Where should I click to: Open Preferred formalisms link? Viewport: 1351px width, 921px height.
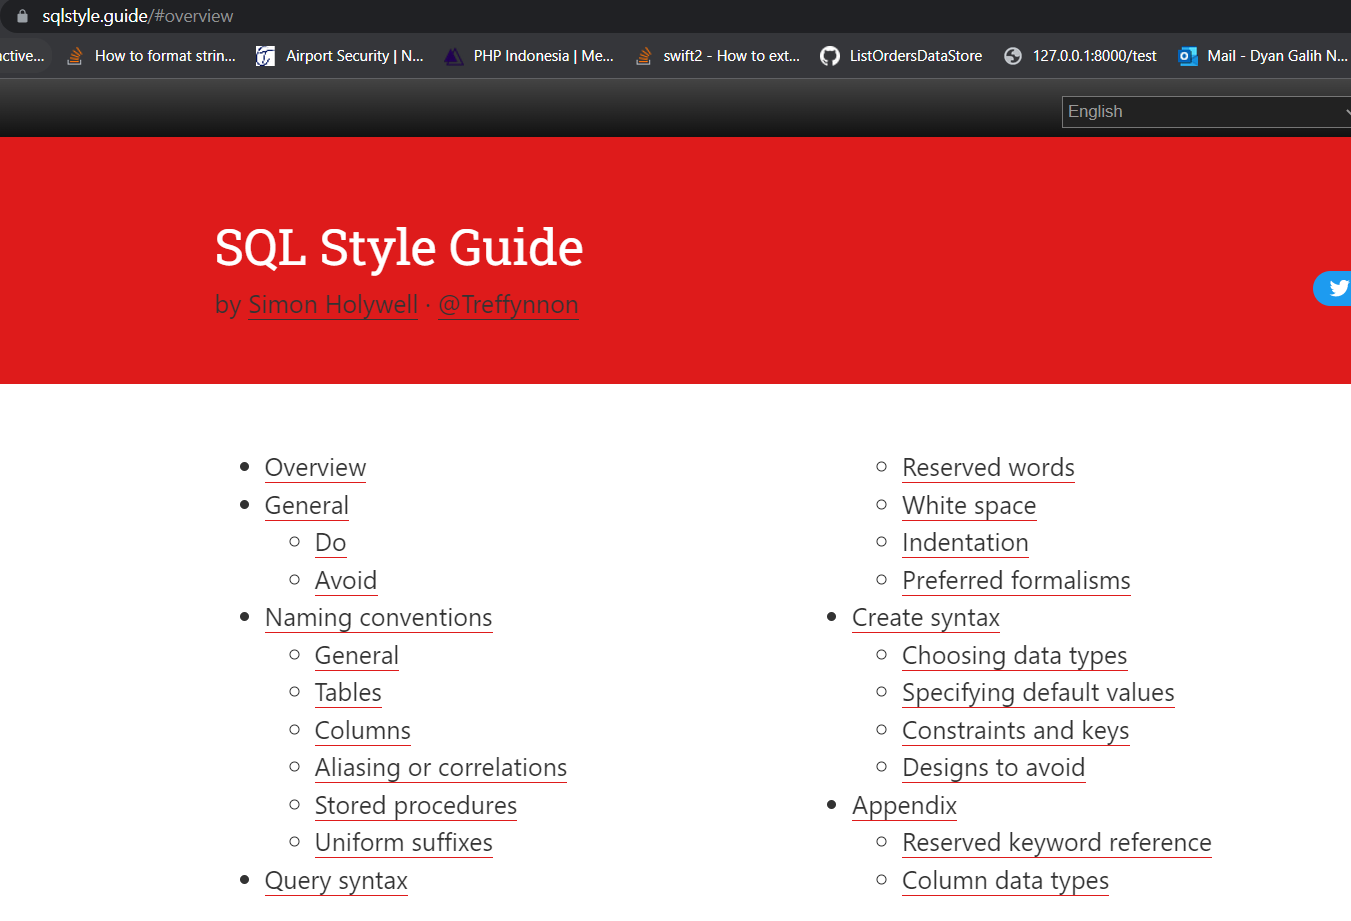pyautogui.click(x=1016, y=581)
